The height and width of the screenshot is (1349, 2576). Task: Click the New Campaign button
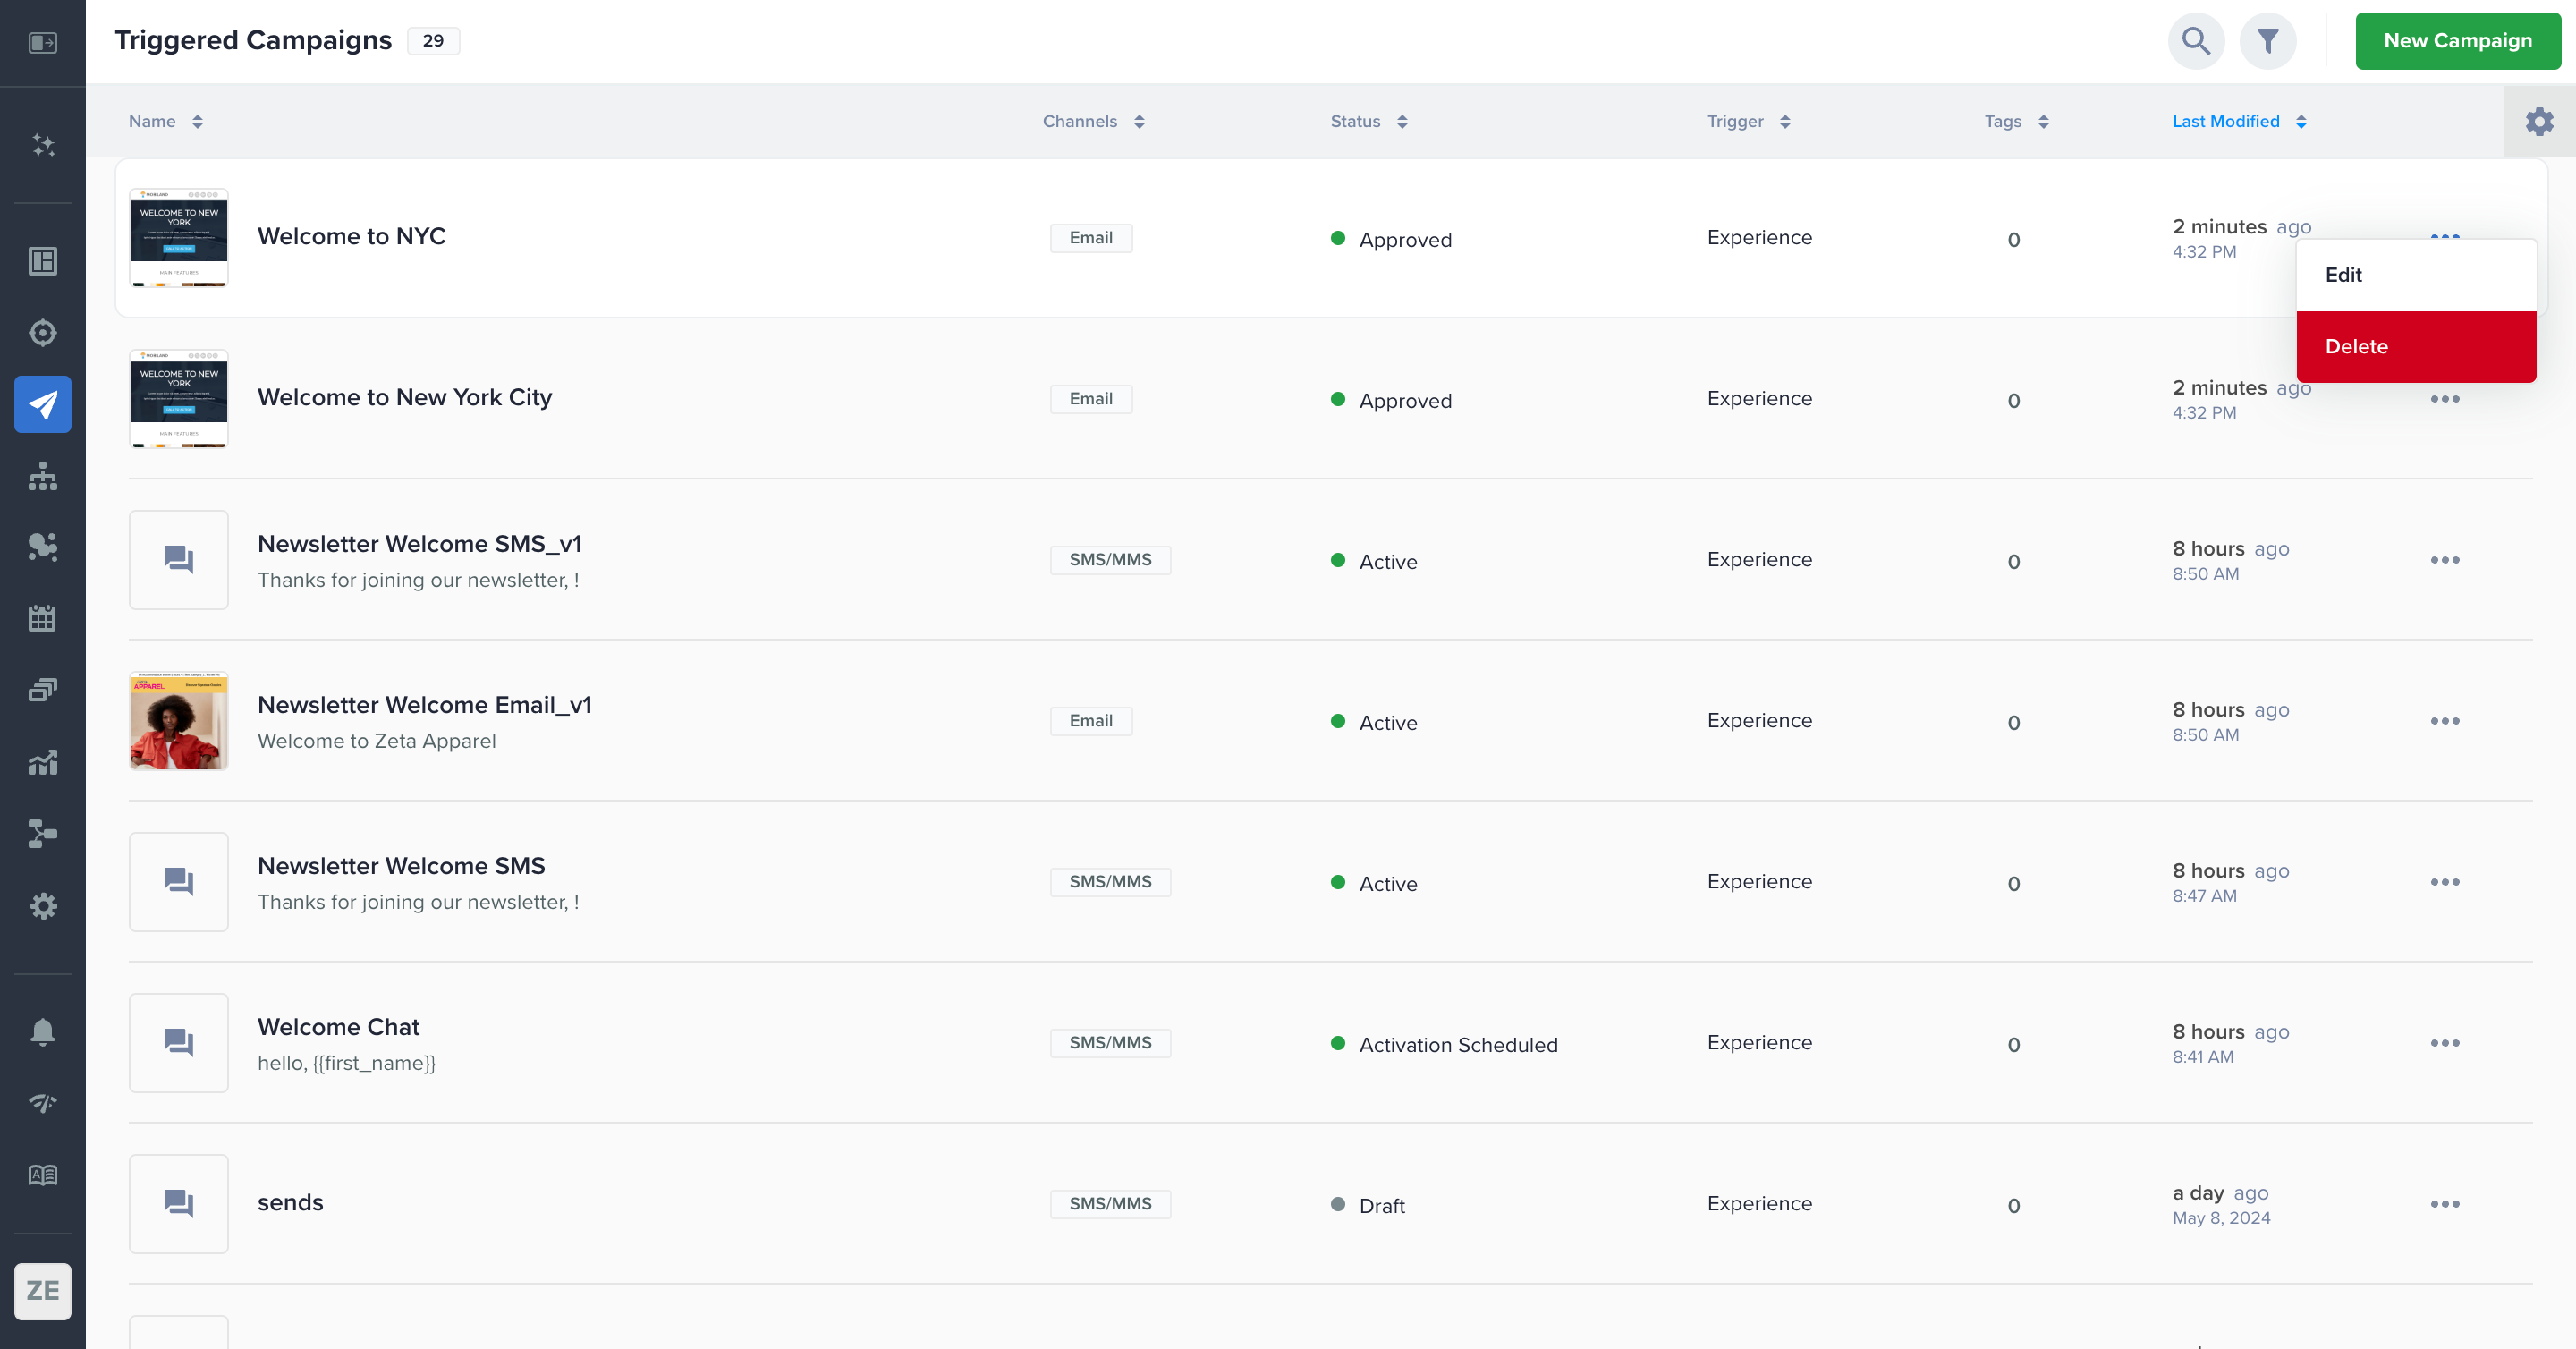tap(2457, 41)
